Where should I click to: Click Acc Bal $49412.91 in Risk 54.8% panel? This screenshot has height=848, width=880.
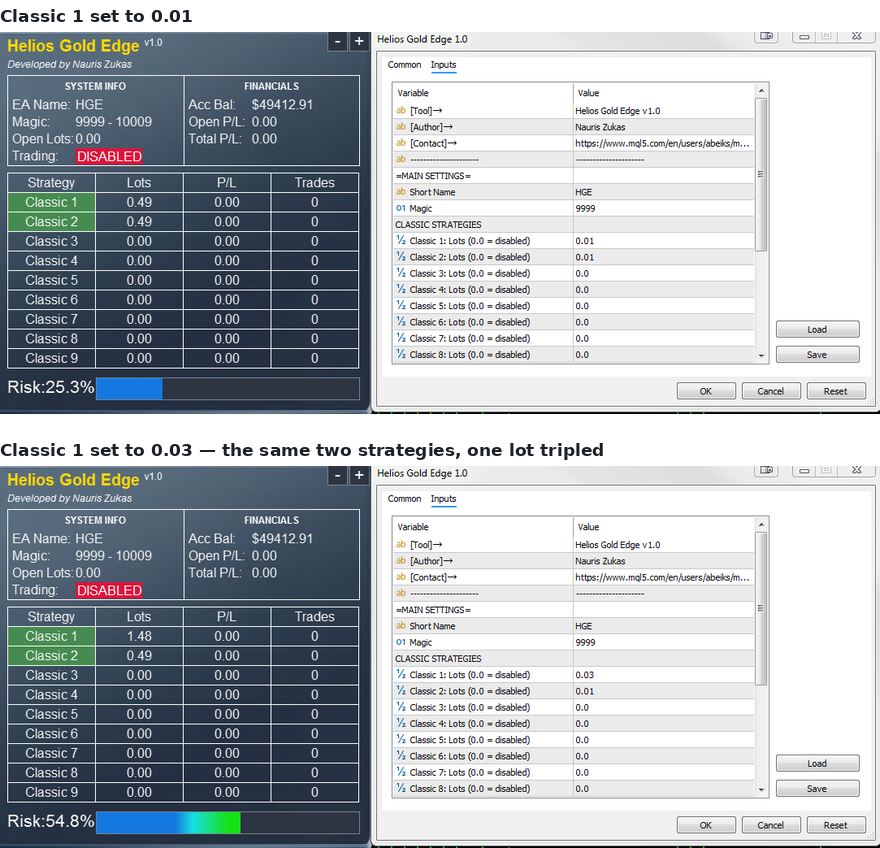250,539
